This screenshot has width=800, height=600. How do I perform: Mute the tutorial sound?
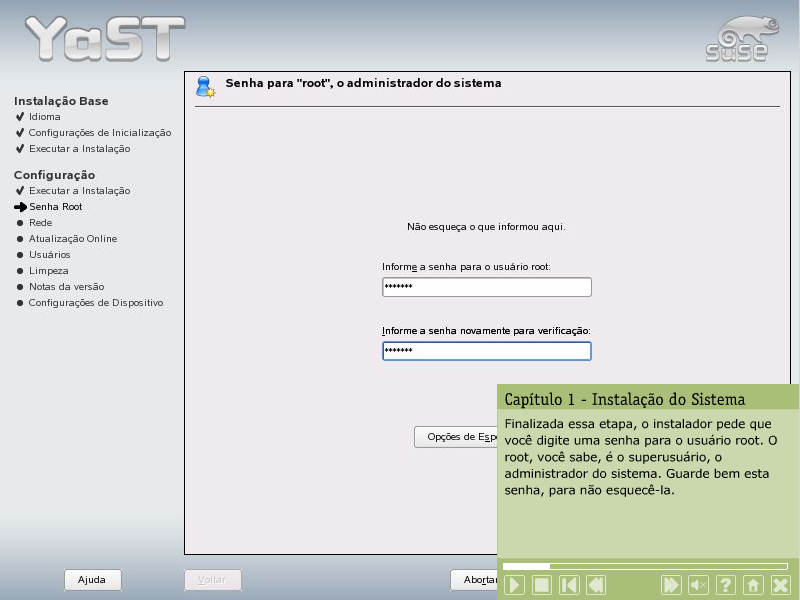click(x=699, y=585)
